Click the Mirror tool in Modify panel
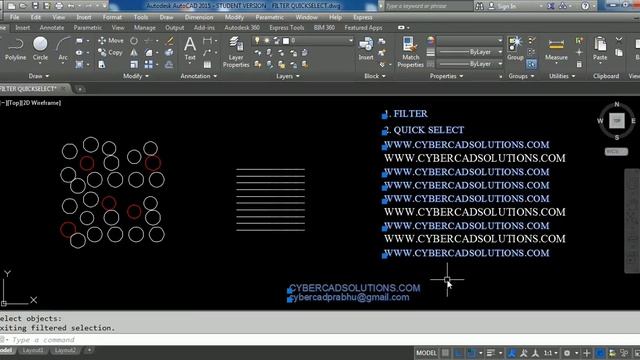Screen dimensions: 640x360 (x=134, y=53)
